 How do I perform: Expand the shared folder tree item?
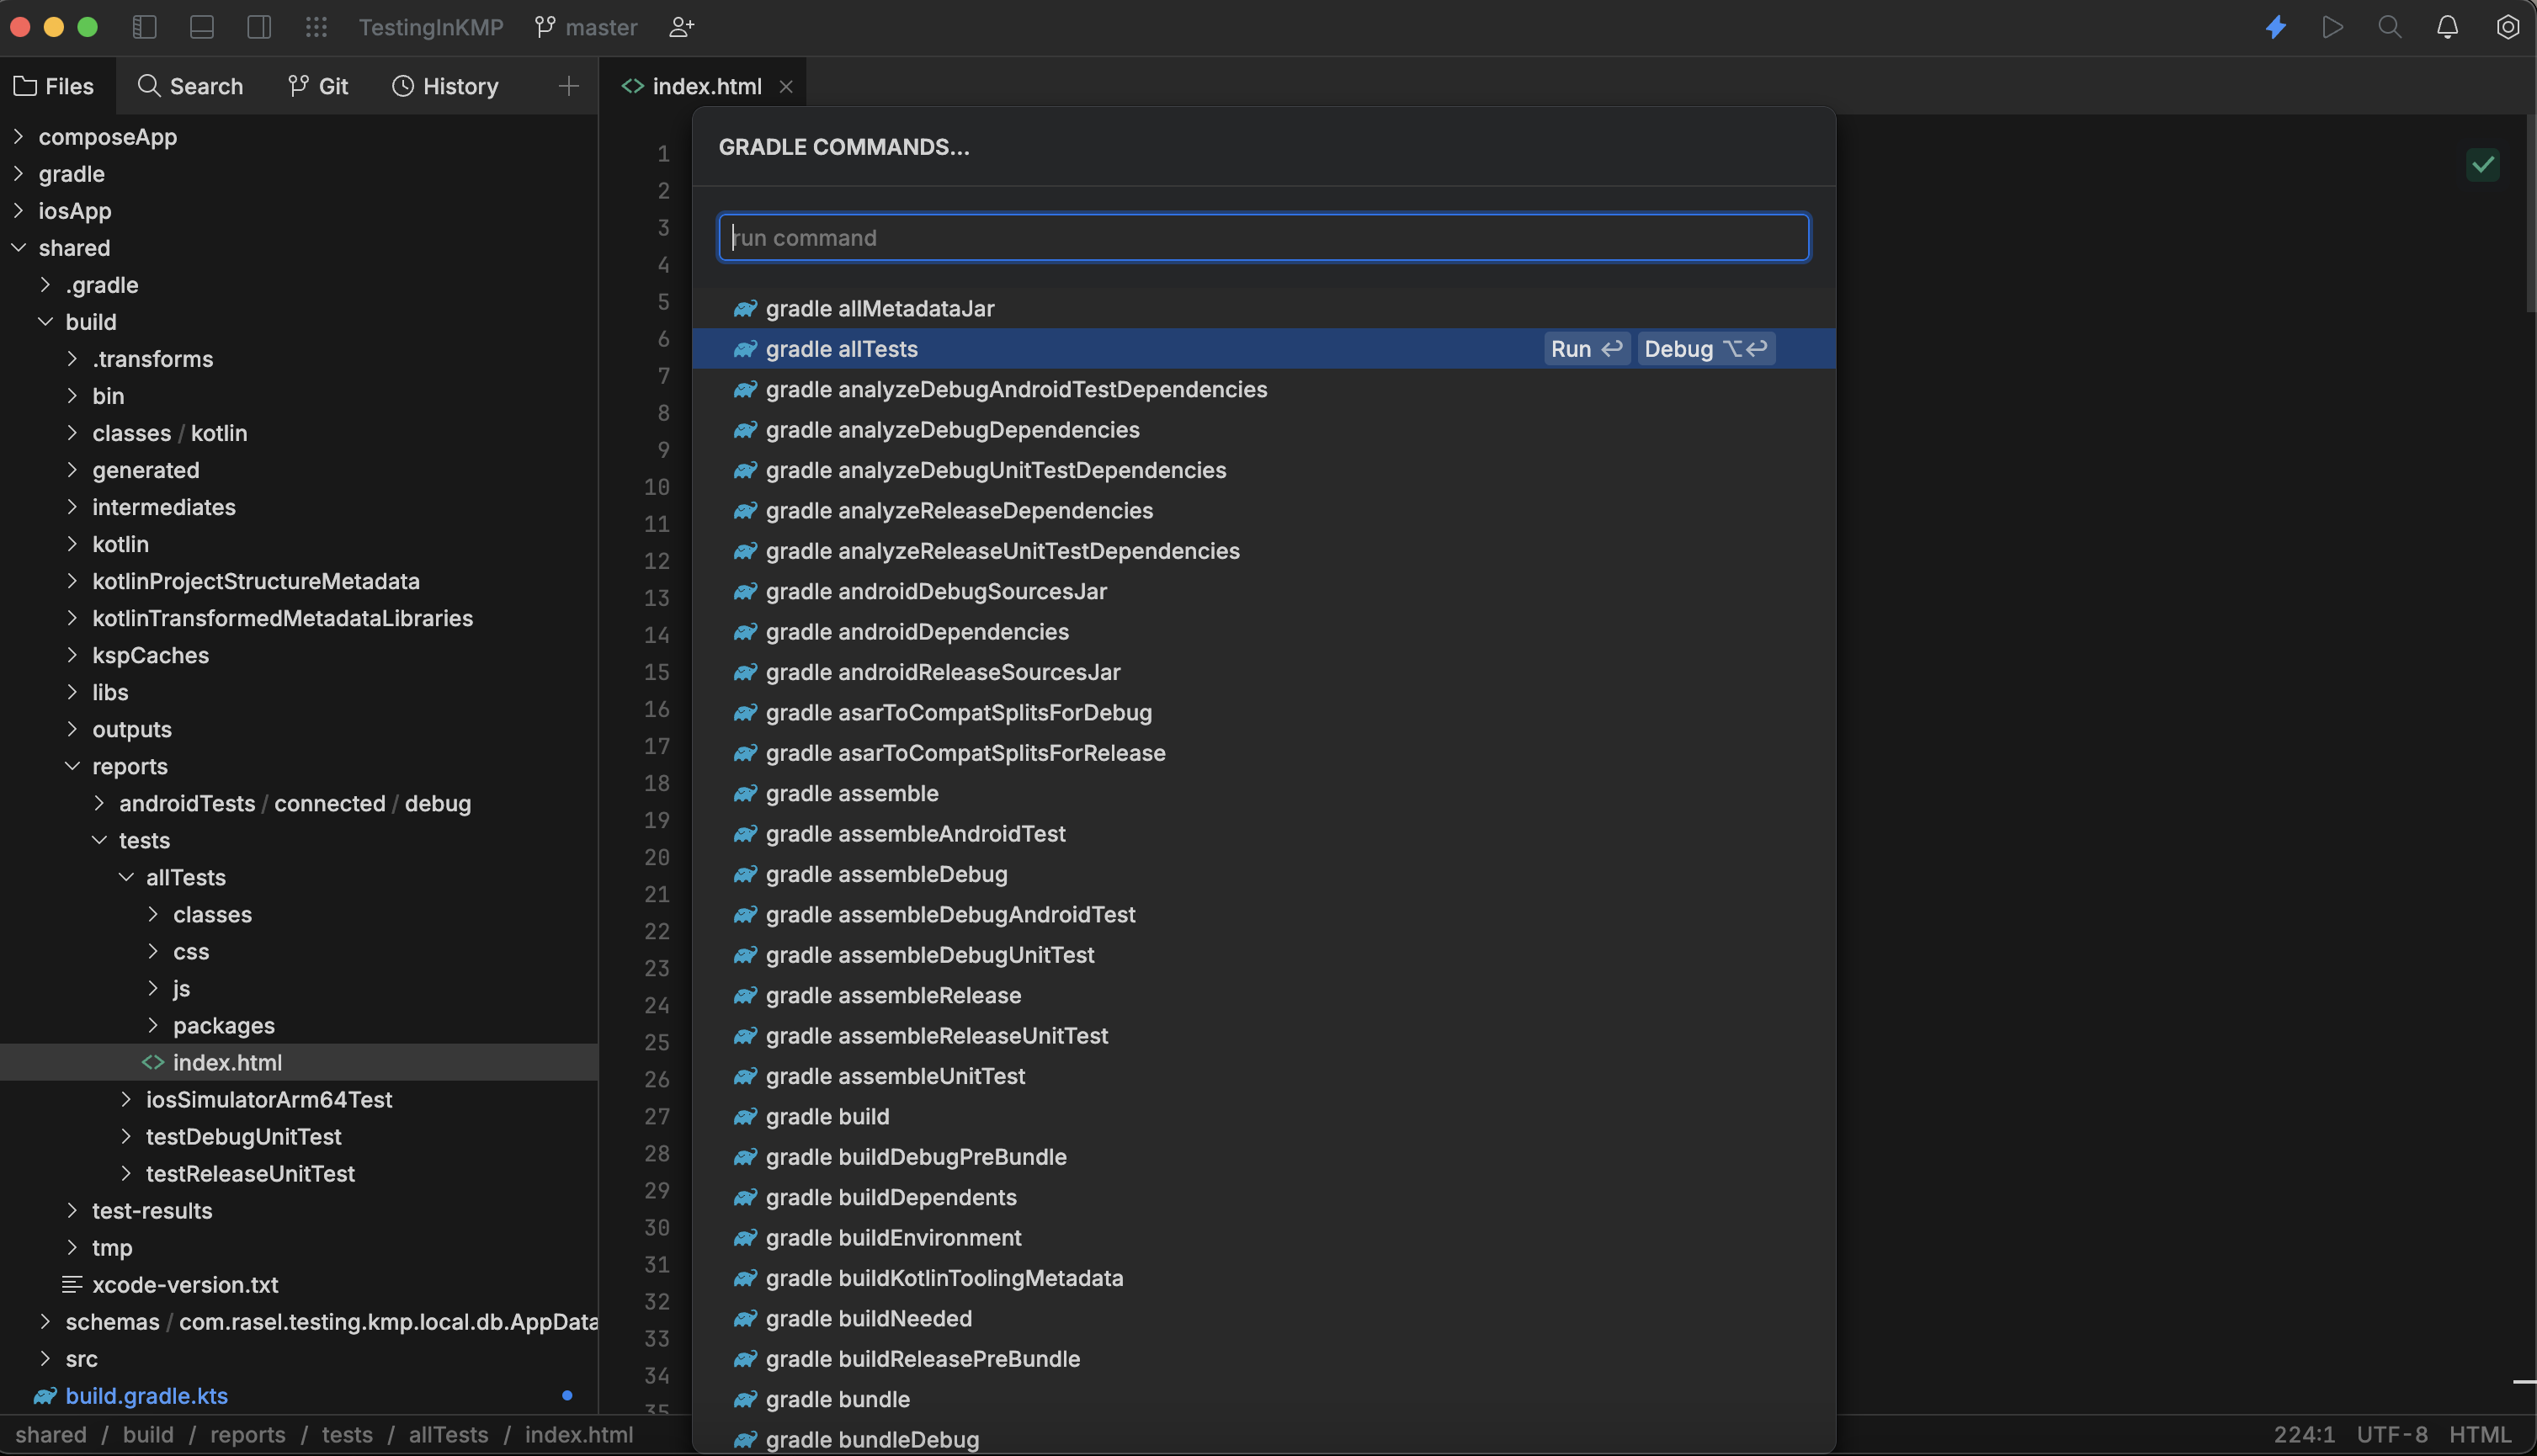(18, 247)
